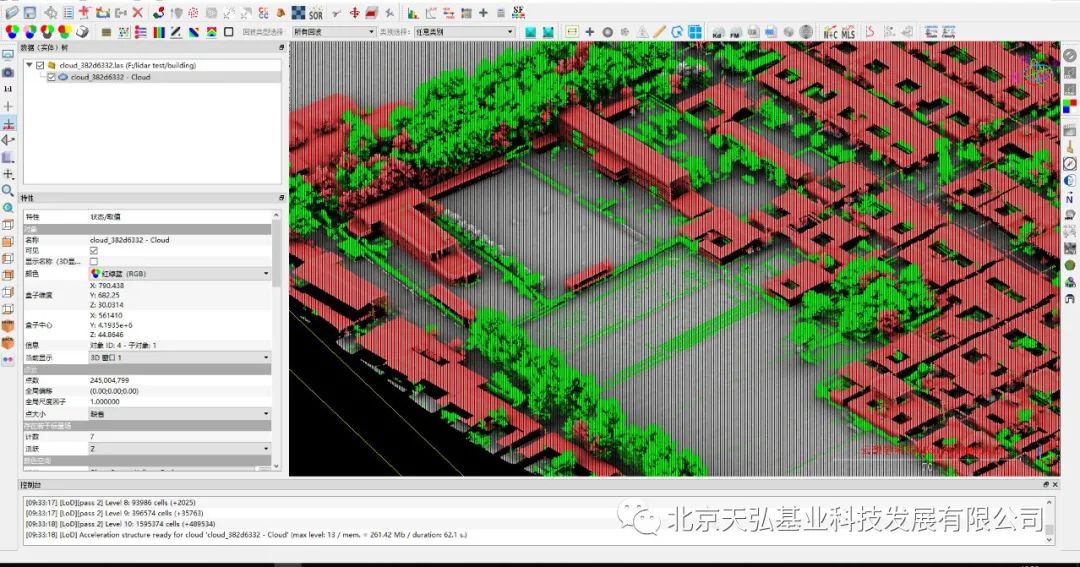Open the MLS plugin icon

(849, 32)
